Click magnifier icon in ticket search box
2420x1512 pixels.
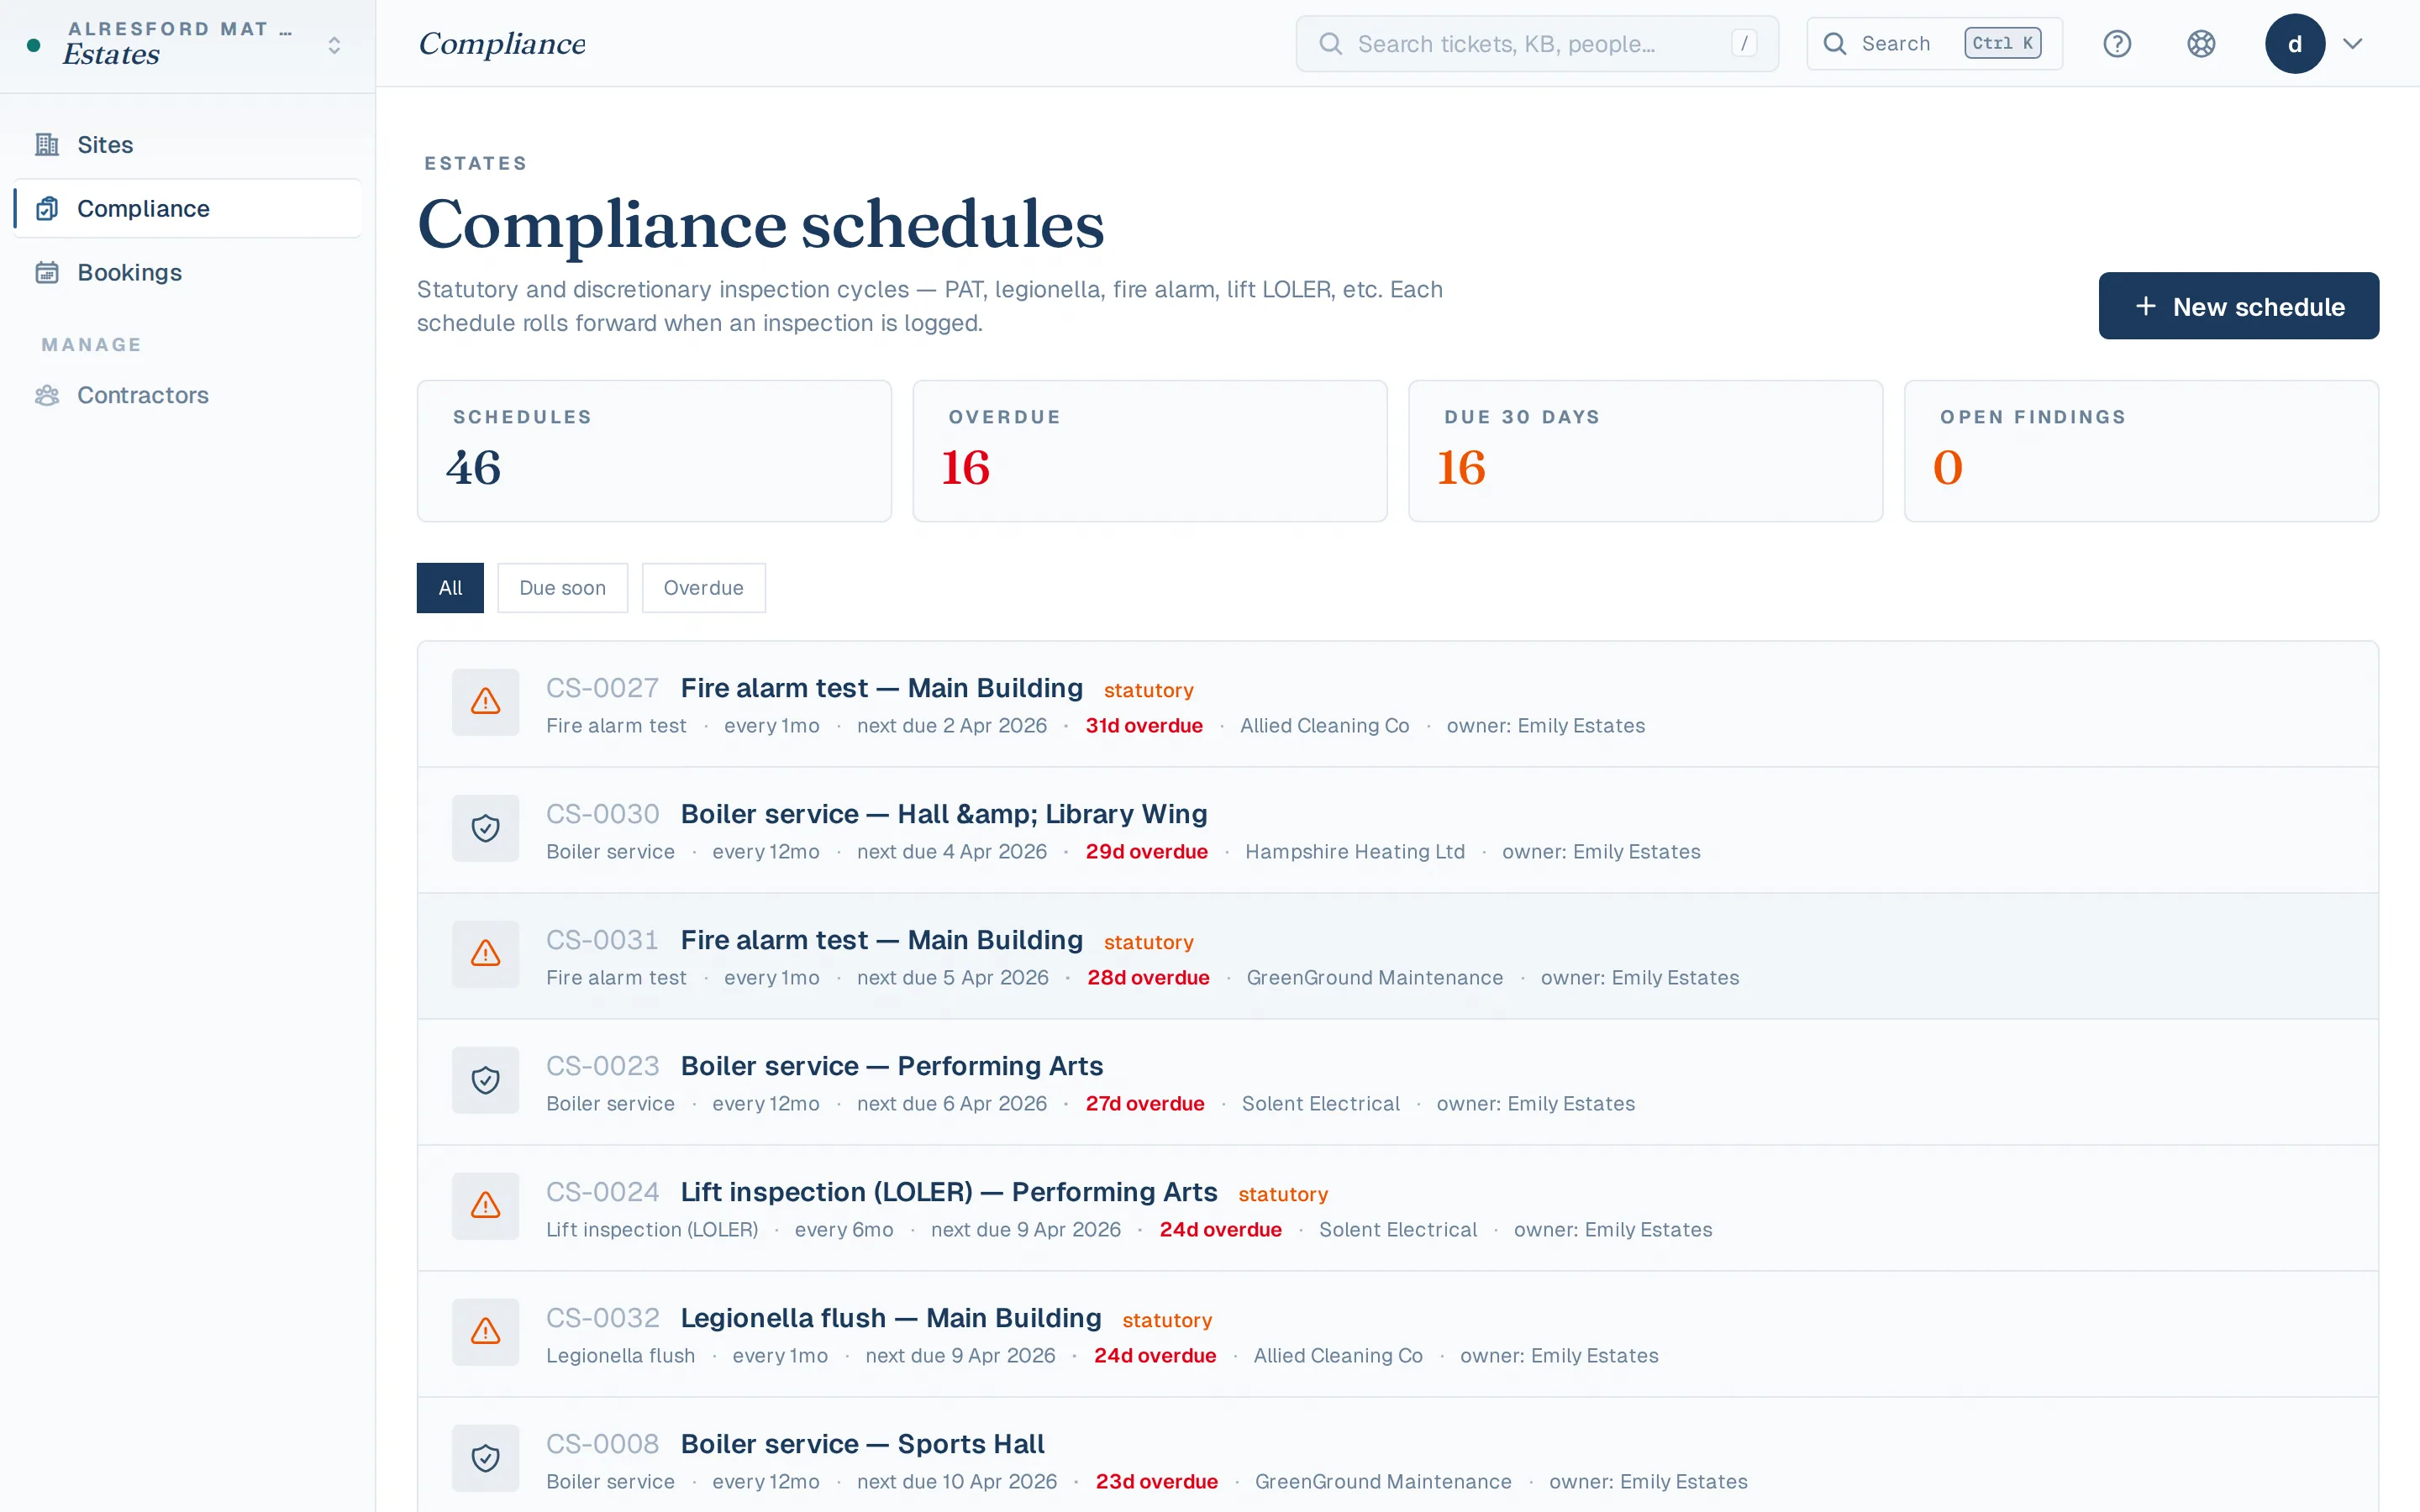1330,44
